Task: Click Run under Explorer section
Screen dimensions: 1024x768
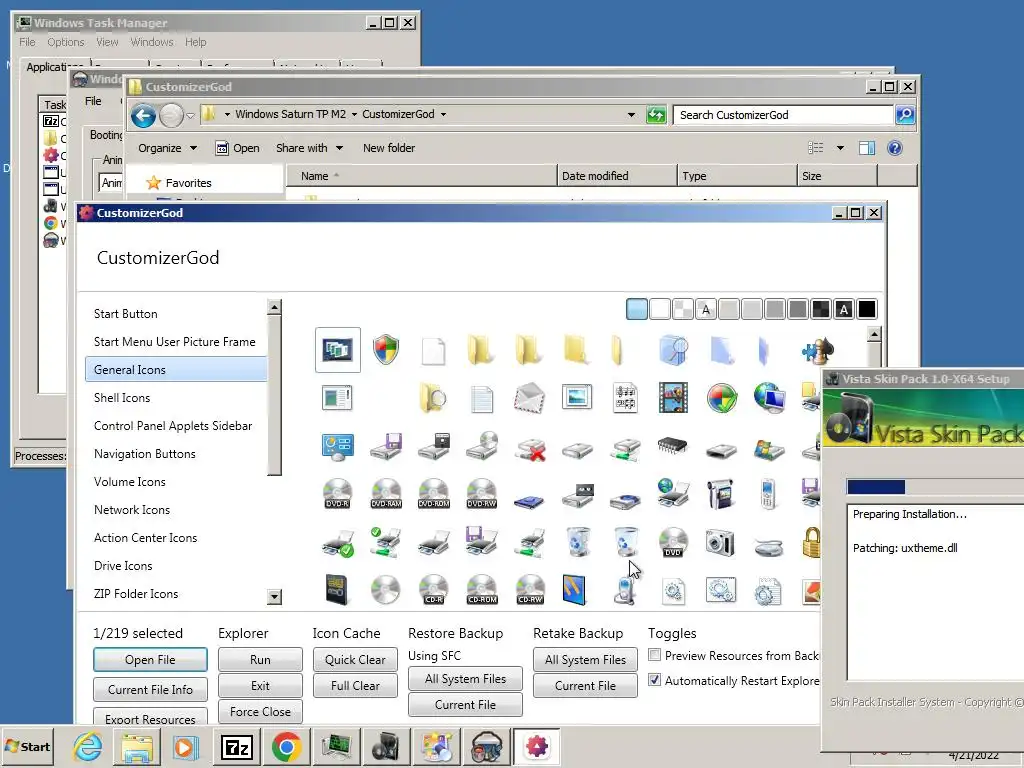Action: (x=260, y=660)
